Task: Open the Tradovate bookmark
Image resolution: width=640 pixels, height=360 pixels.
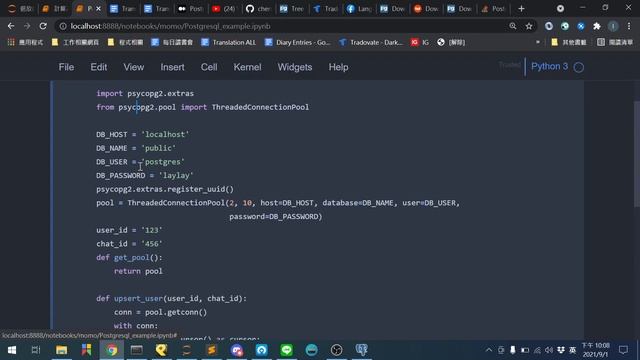Action: pos(371,42)
